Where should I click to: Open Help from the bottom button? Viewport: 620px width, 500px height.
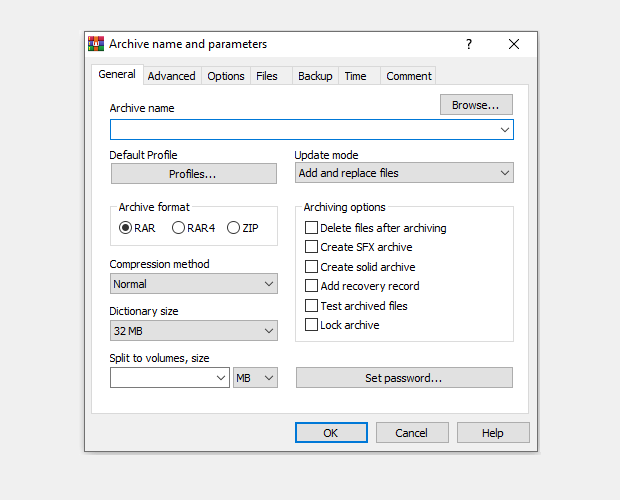493,433
